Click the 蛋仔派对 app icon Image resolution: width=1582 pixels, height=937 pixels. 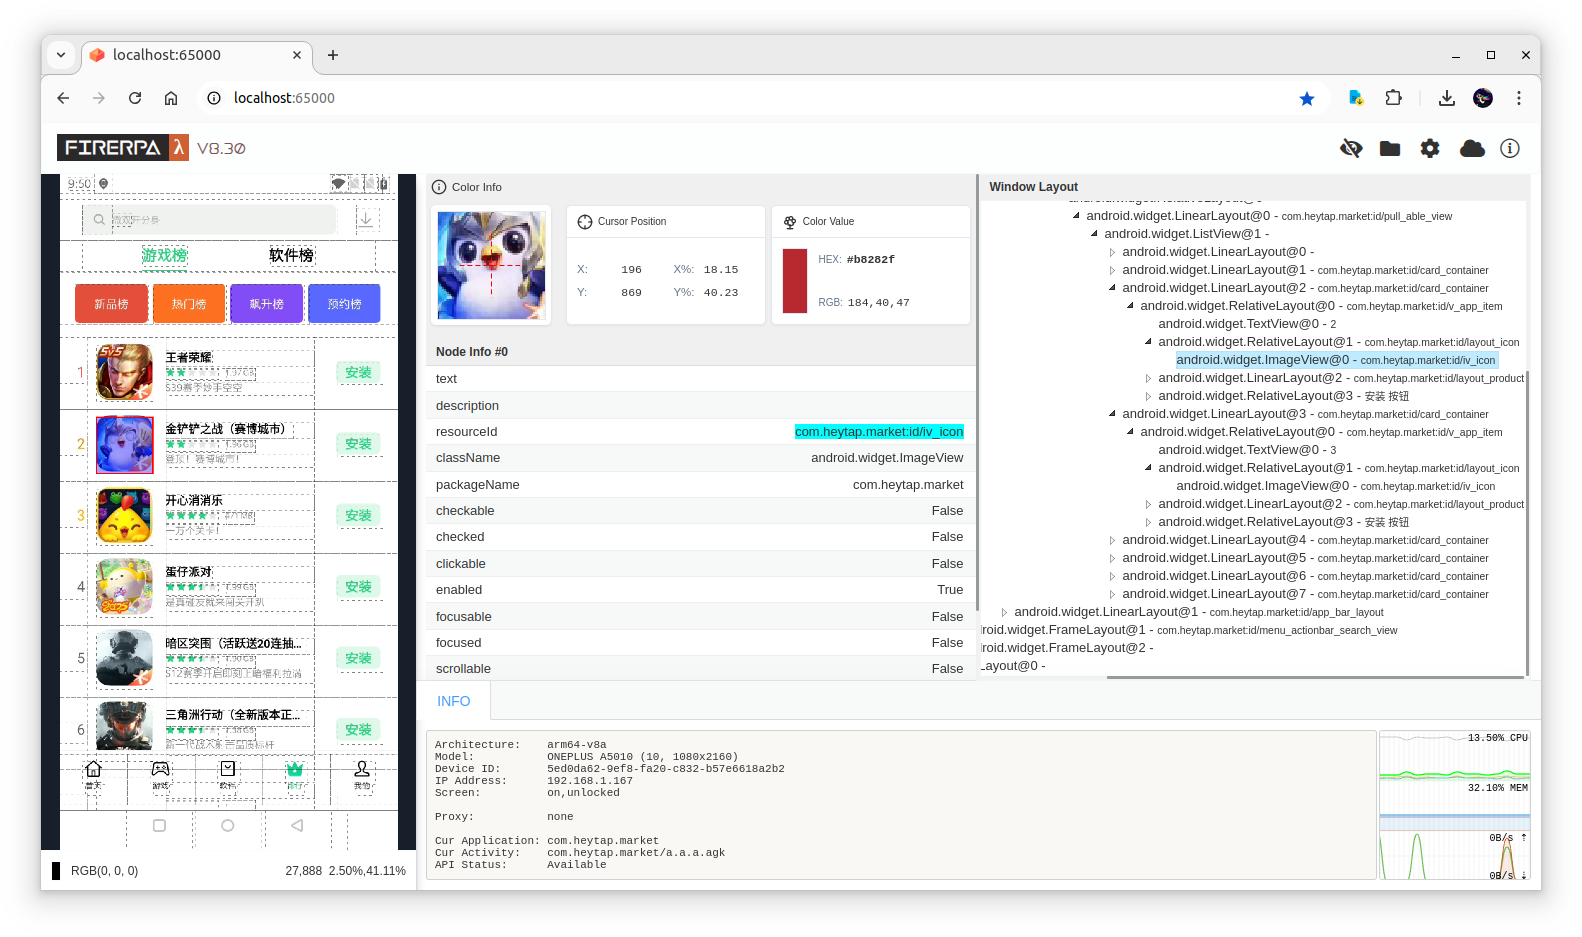(124, 587)
